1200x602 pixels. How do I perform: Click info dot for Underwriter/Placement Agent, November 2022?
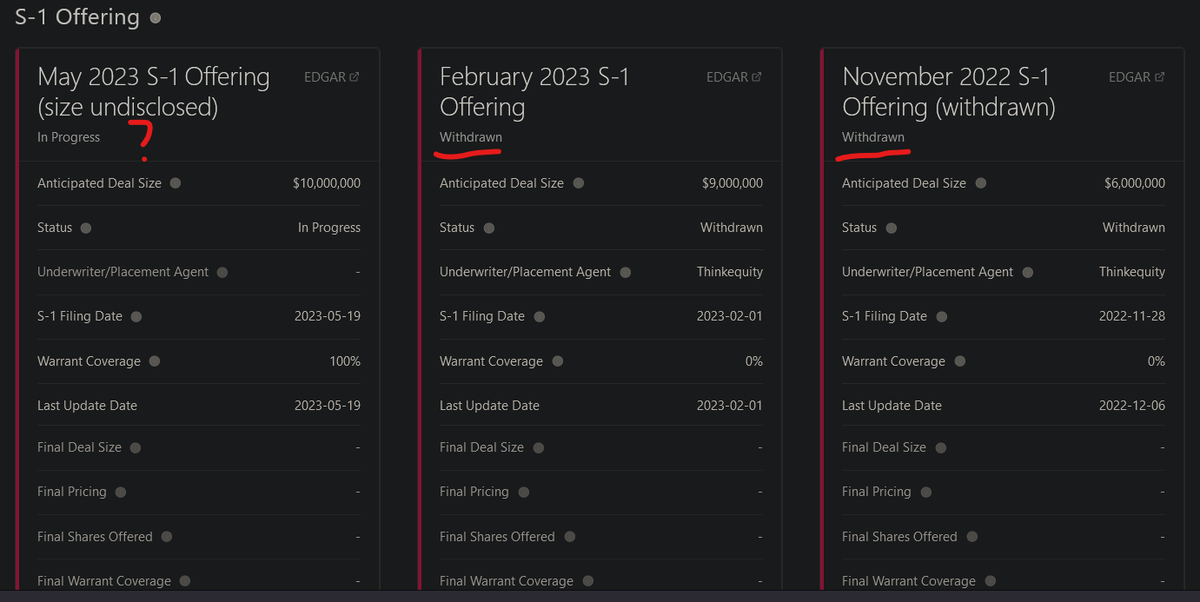tap(1027, 272)
